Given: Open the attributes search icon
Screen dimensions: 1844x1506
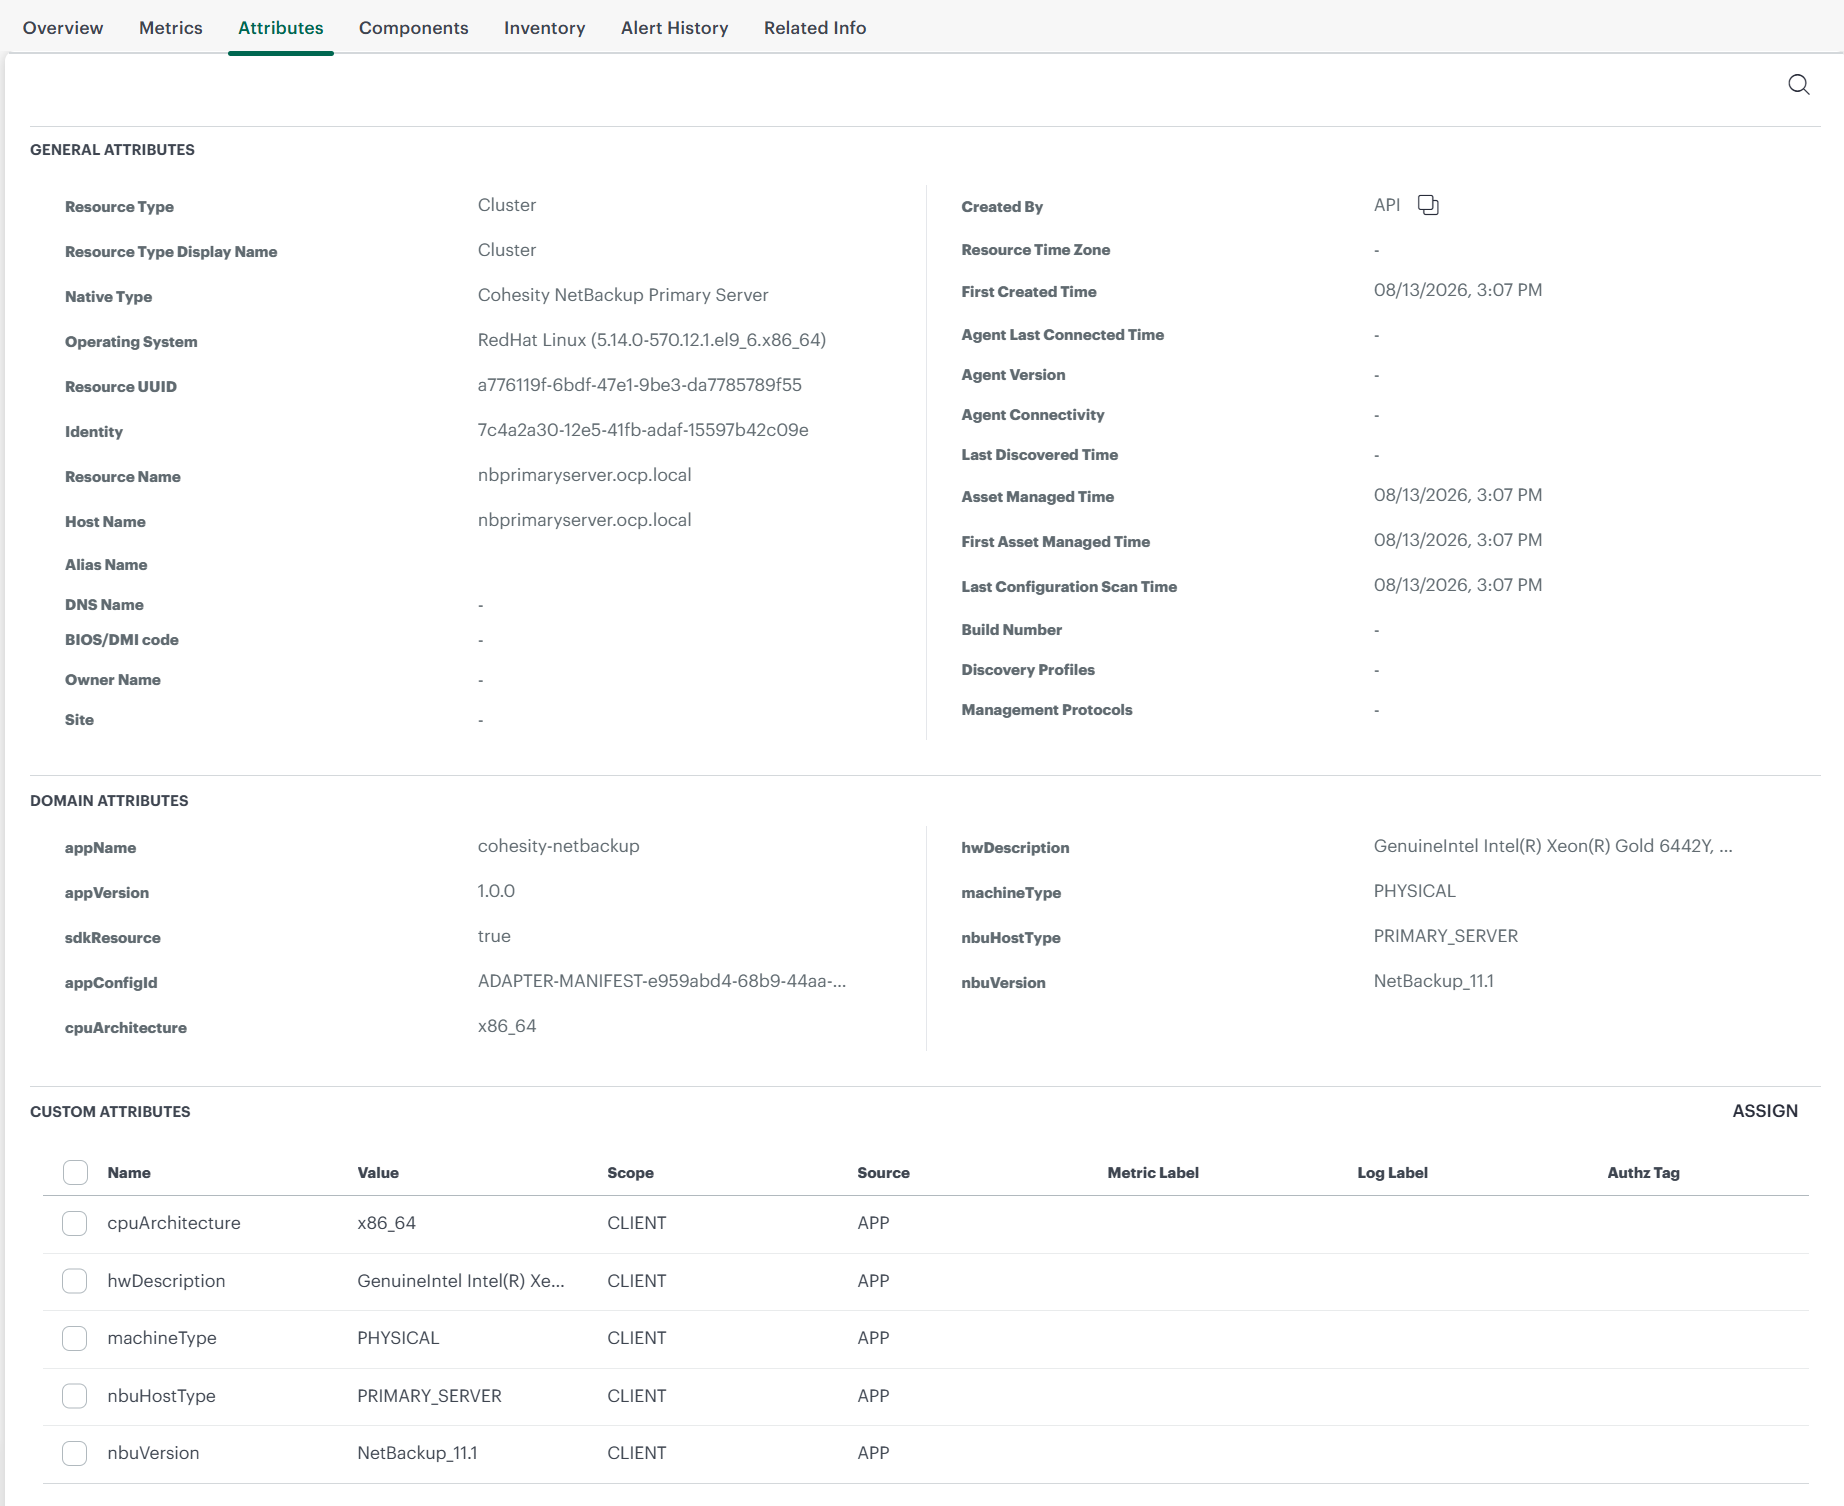Looking at the screenshot, I should tap(1798, 85).
